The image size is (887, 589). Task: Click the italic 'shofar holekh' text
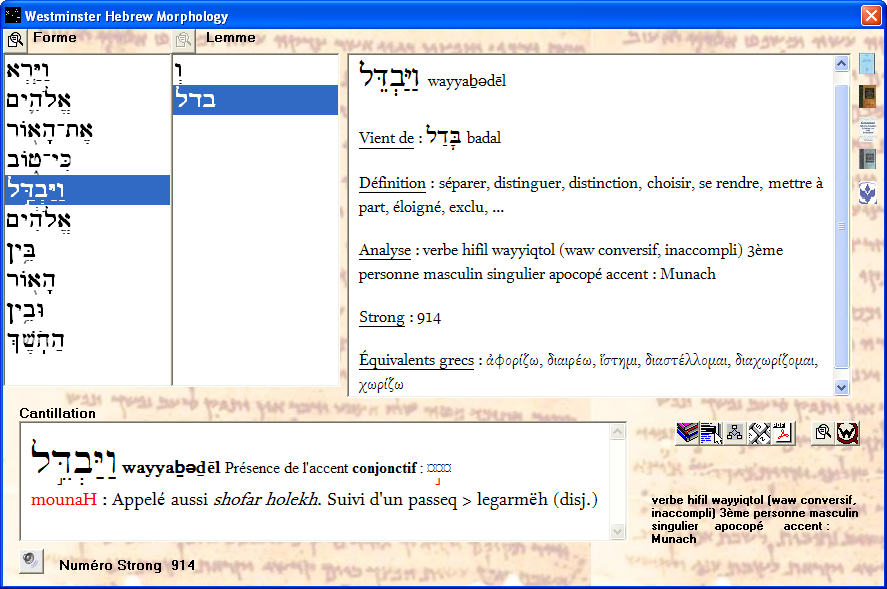pyautogui.click(x=266, y=500)
